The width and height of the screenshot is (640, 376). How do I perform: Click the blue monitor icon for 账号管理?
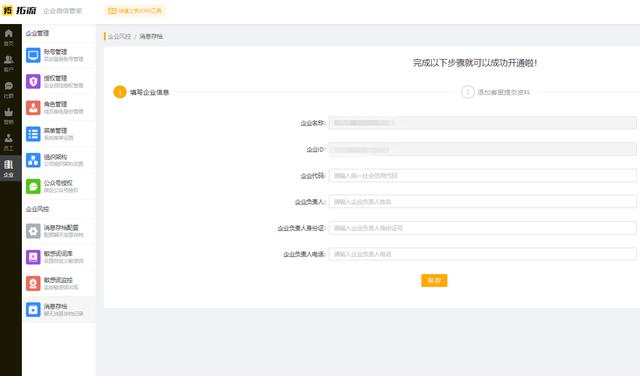pos(33,55)
